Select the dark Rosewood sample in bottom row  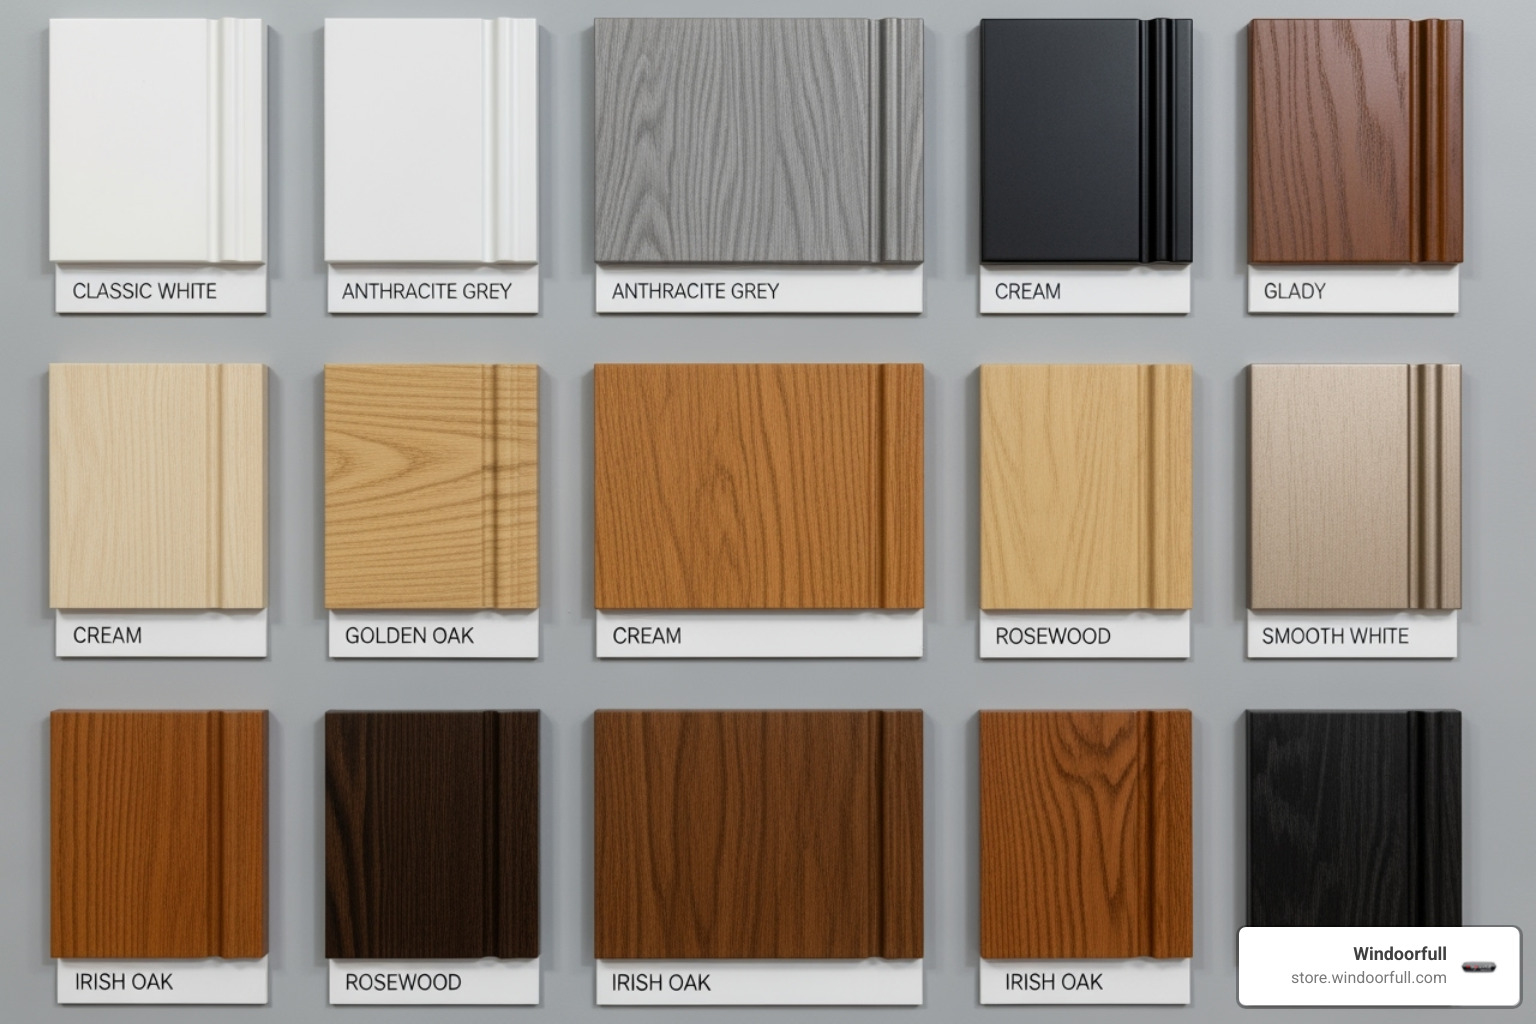[x=430, y=835]
